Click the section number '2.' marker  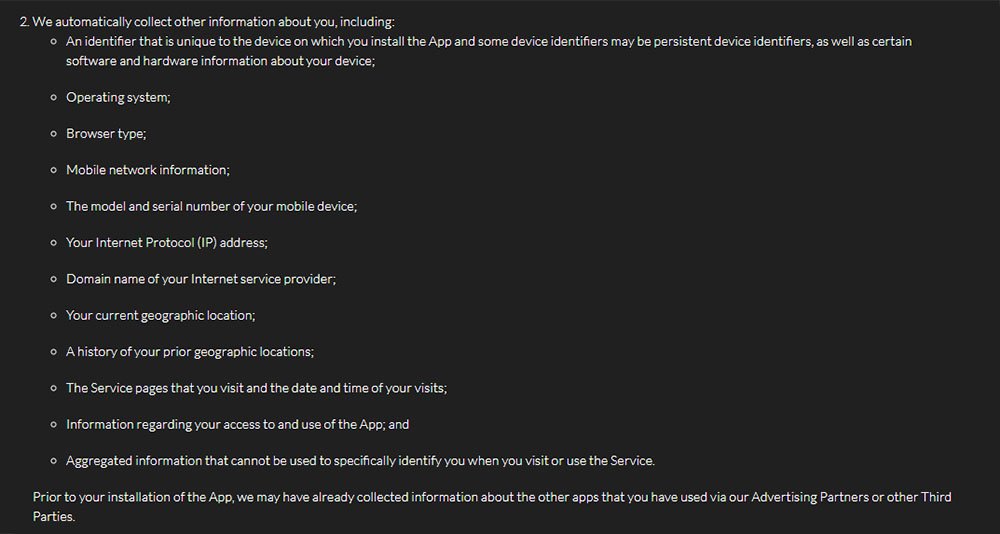(24, 22)
